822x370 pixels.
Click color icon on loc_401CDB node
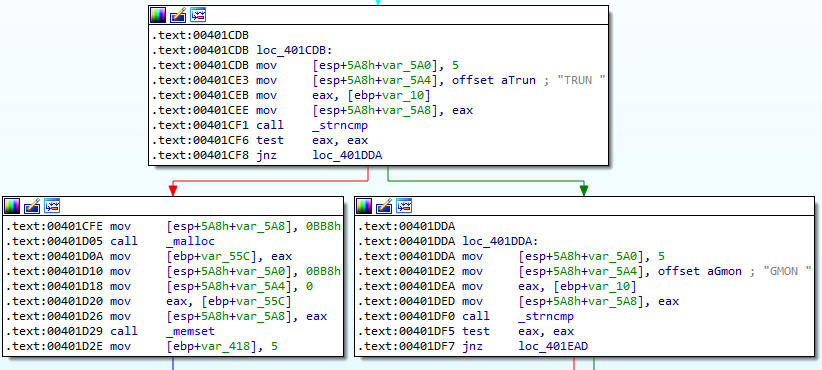(158, 15)
